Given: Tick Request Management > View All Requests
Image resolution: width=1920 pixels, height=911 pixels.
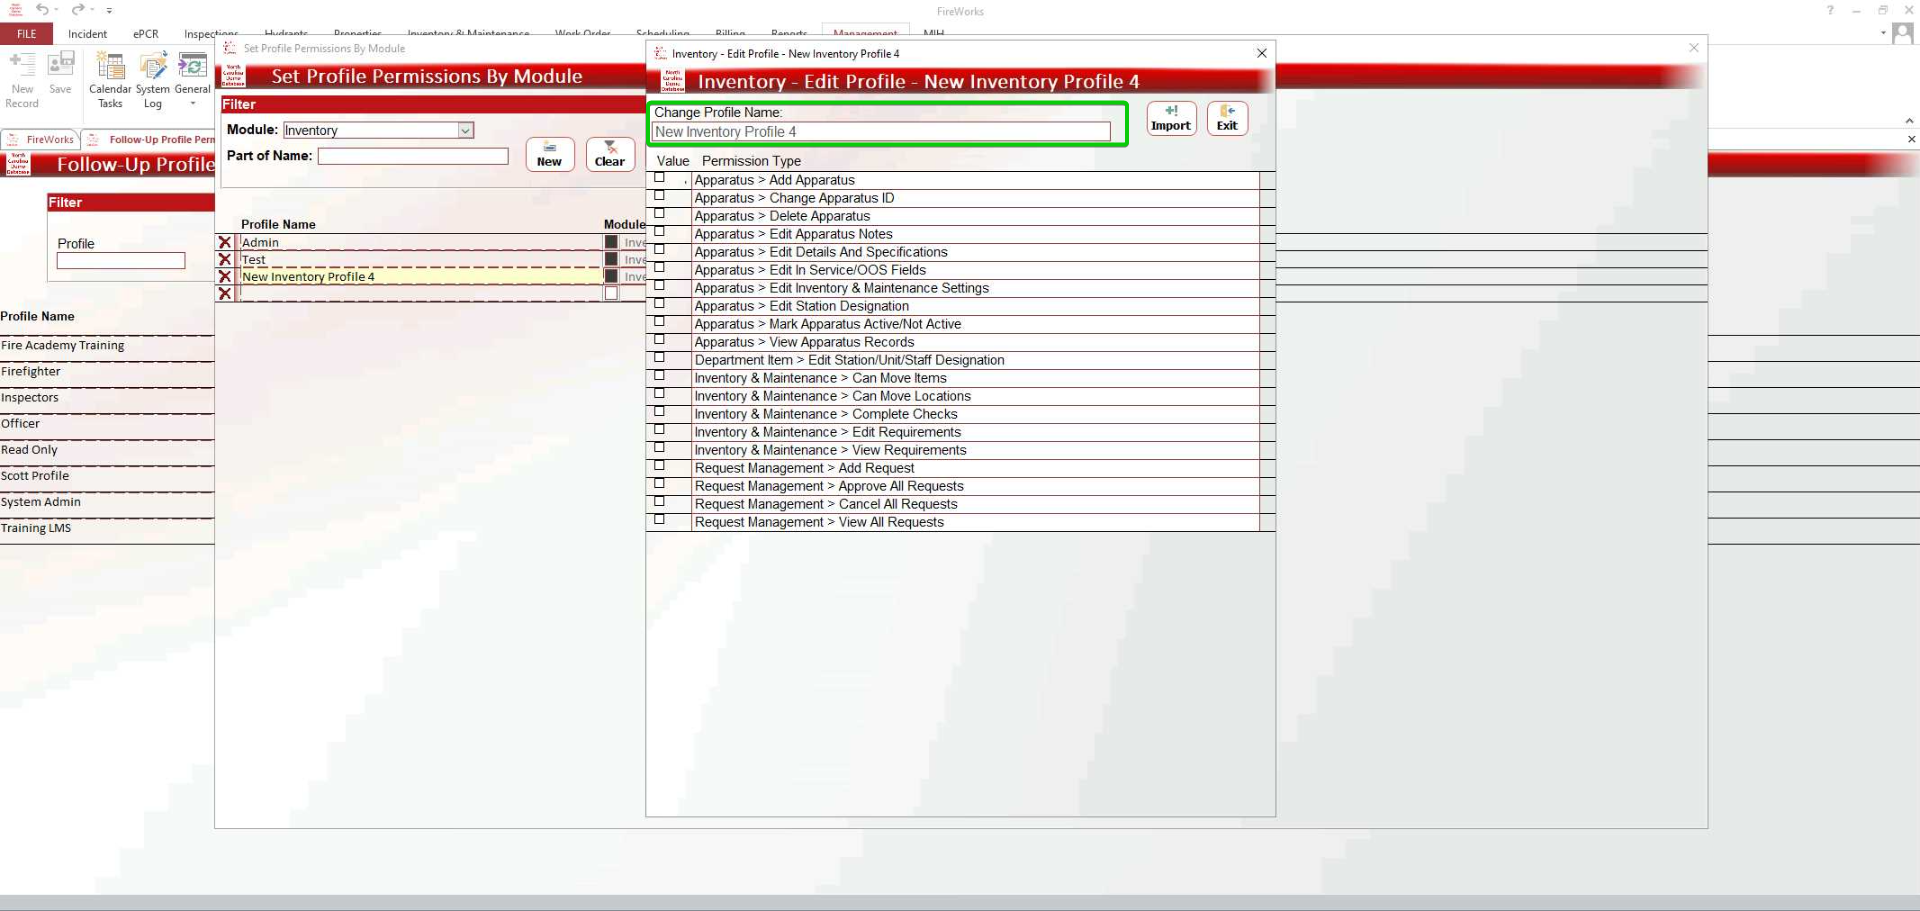Looking at the screenshot, I should [x=659, y=520].
